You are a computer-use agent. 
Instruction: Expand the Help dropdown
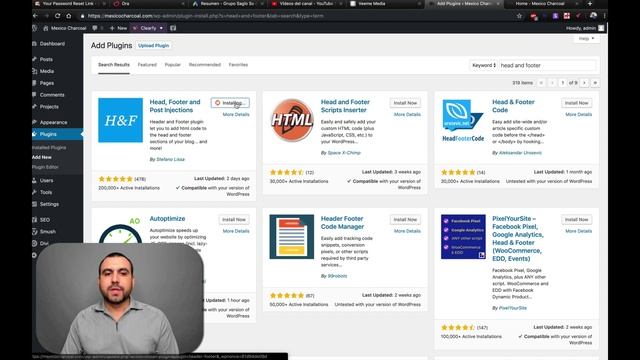587,38
